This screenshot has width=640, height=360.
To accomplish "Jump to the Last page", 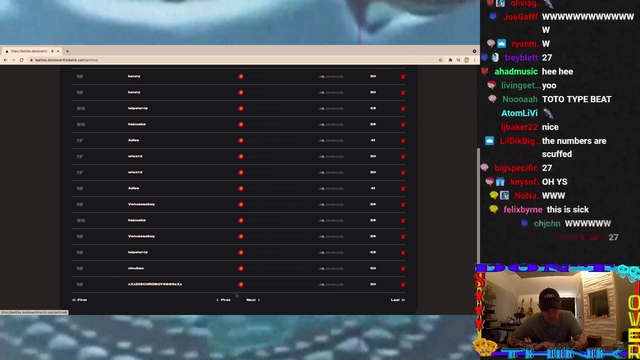I will (x=398, y=300).
